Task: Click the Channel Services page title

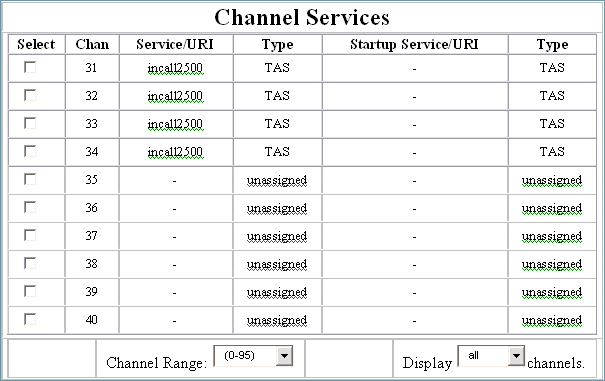Action: (302, 17)
